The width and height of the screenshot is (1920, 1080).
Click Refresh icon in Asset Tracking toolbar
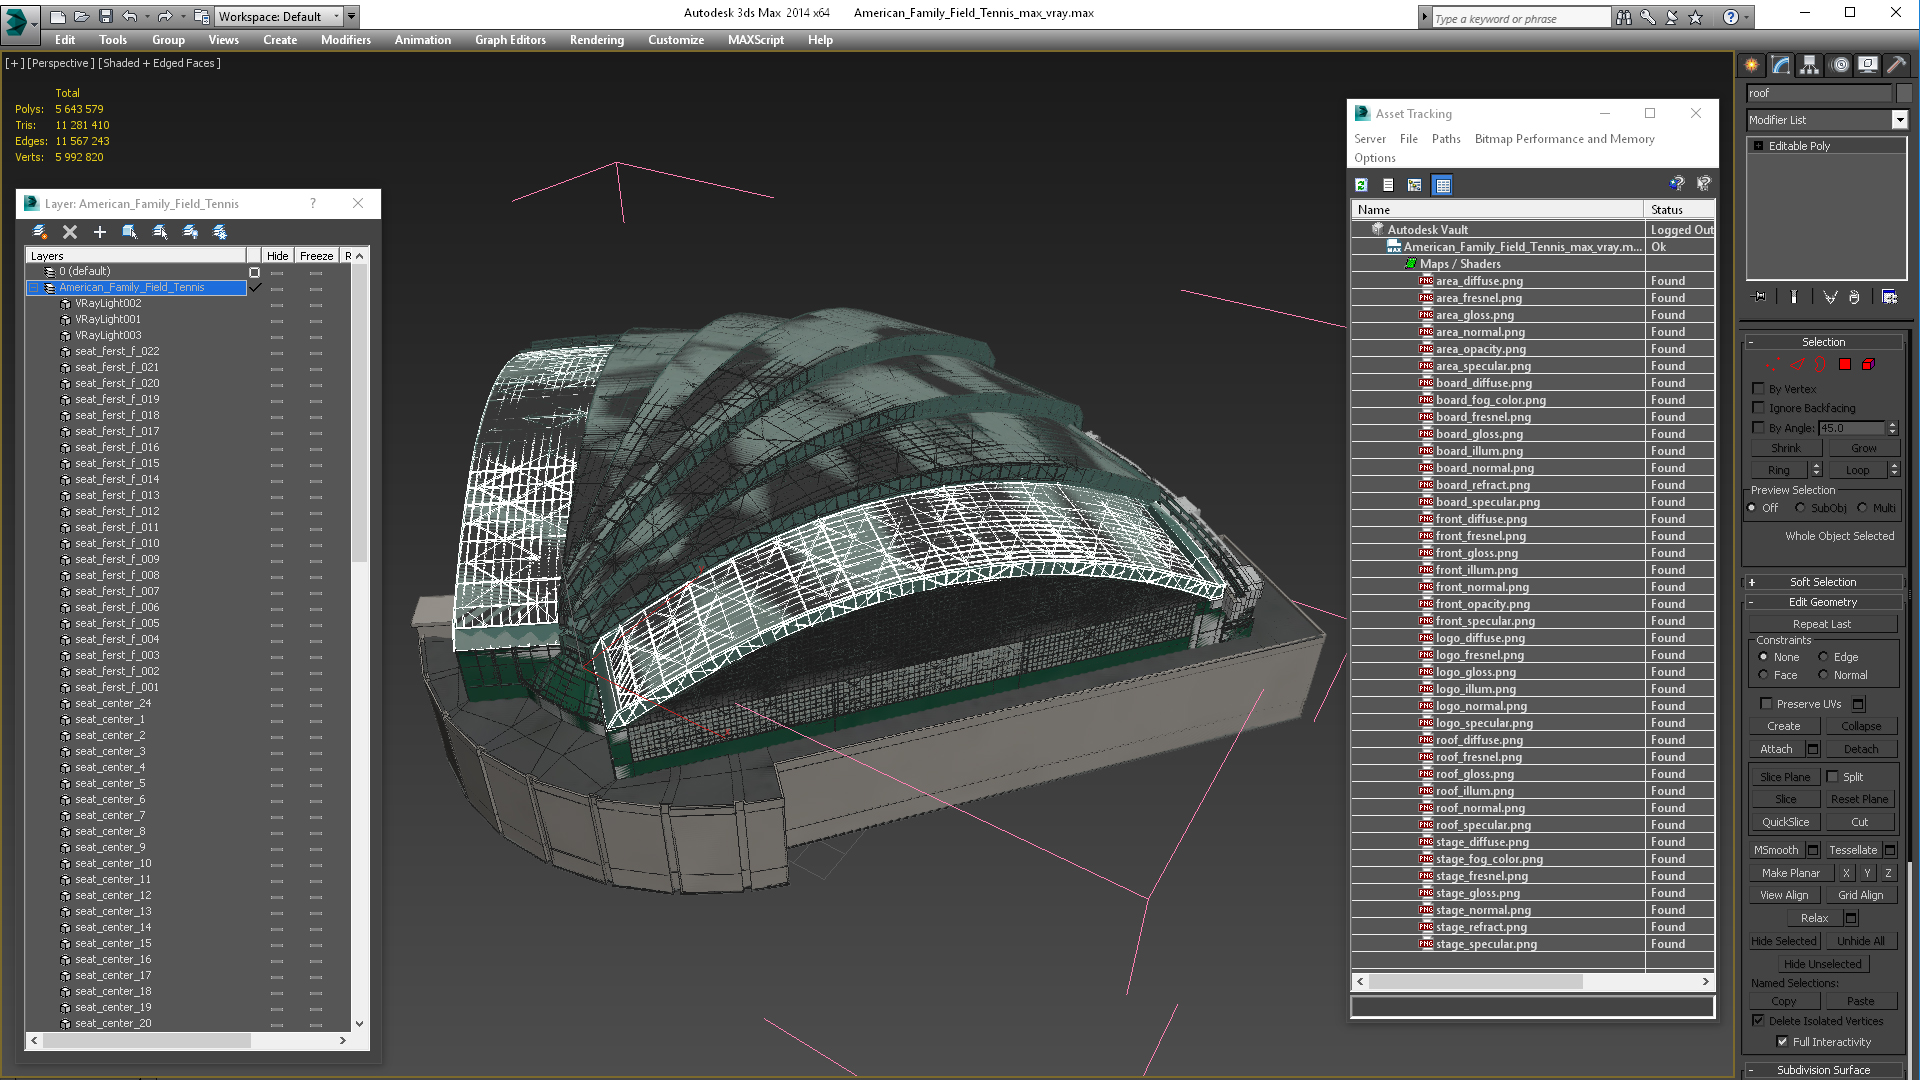click(1361, 185)
